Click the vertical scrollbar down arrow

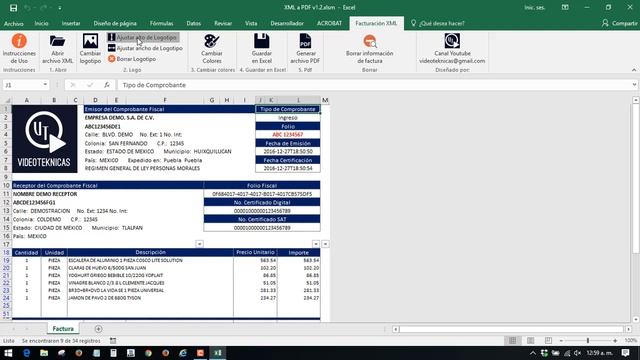coord(636,319)
